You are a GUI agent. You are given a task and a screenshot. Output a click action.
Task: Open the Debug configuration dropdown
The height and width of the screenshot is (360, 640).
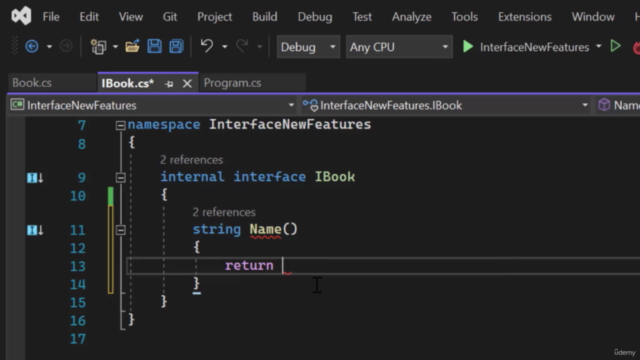pyautogui.click(x=308, y=47)
